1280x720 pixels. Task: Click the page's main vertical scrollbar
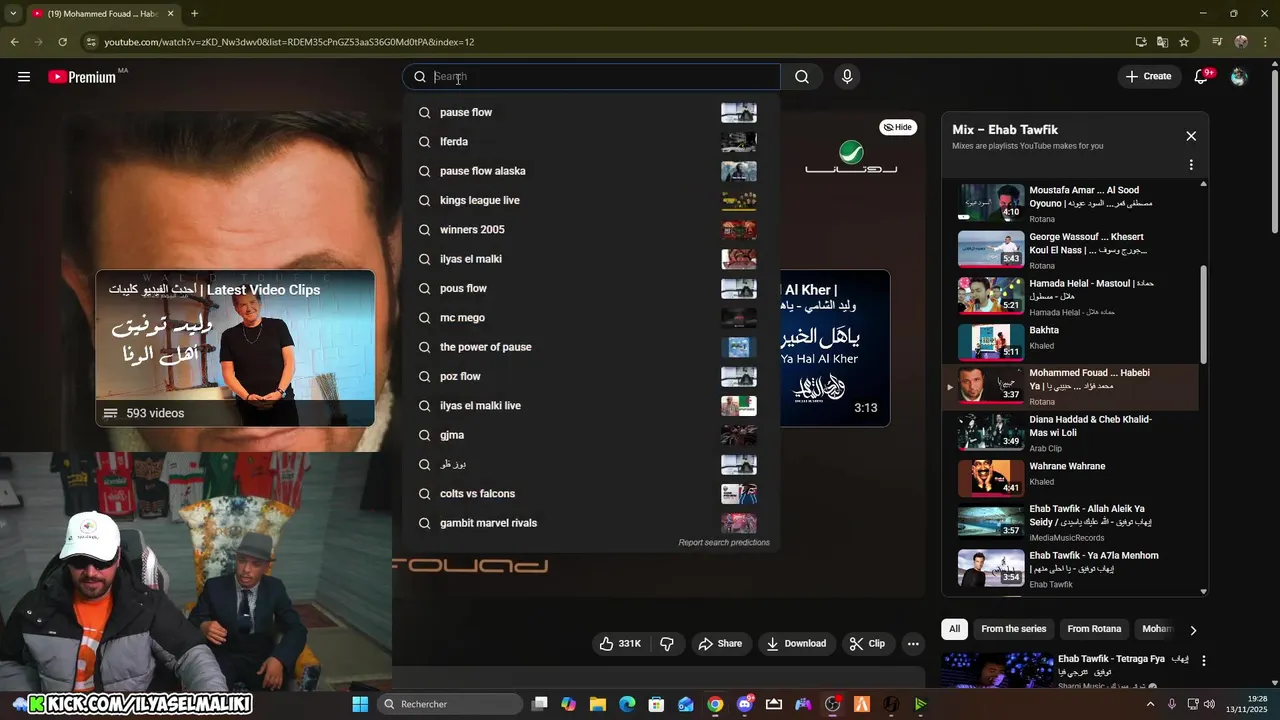point(1274,150)
